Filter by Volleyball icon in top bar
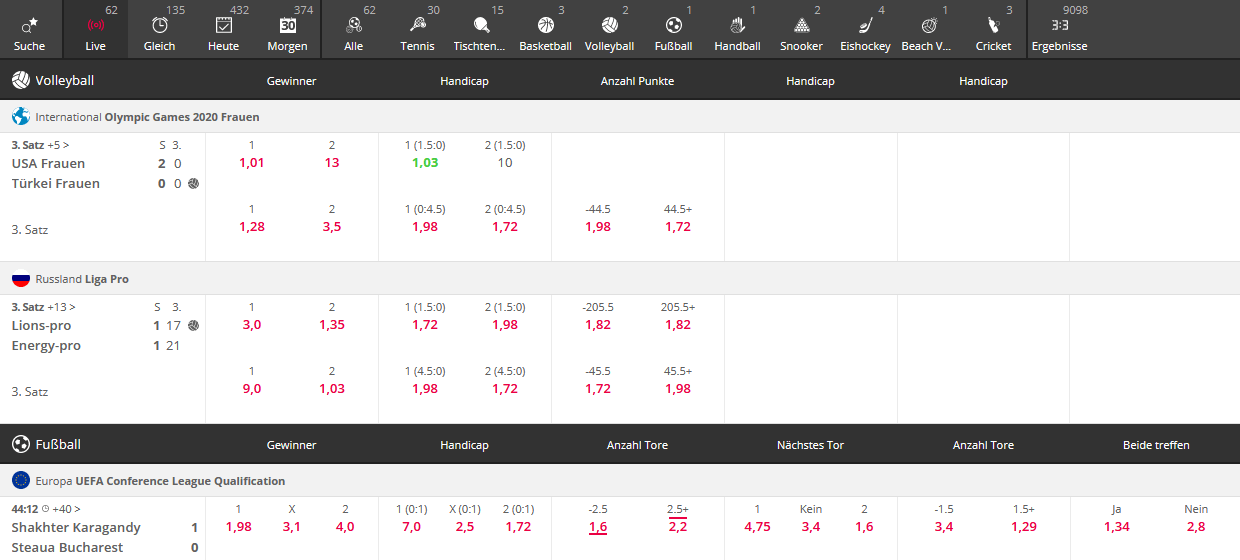Image resolution: width=1240 pixels, height=560 pixels. click(x=609, y=25)
